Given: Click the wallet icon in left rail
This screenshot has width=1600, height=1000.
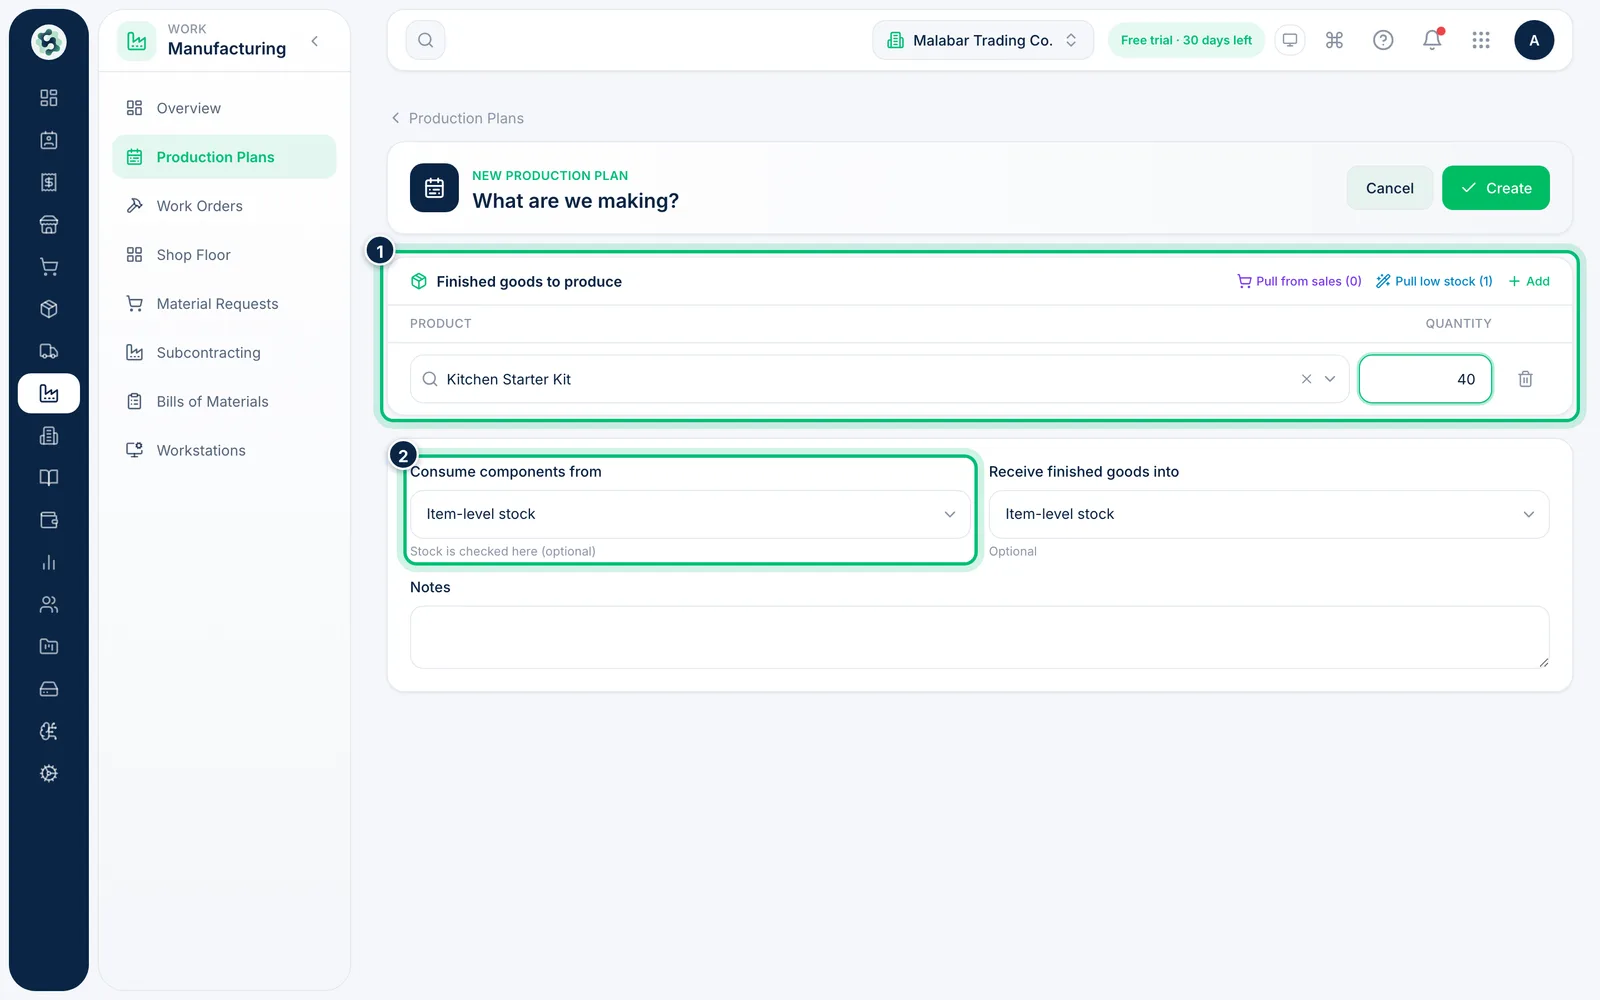Looking at the screenshot, I should click(48, 520).
